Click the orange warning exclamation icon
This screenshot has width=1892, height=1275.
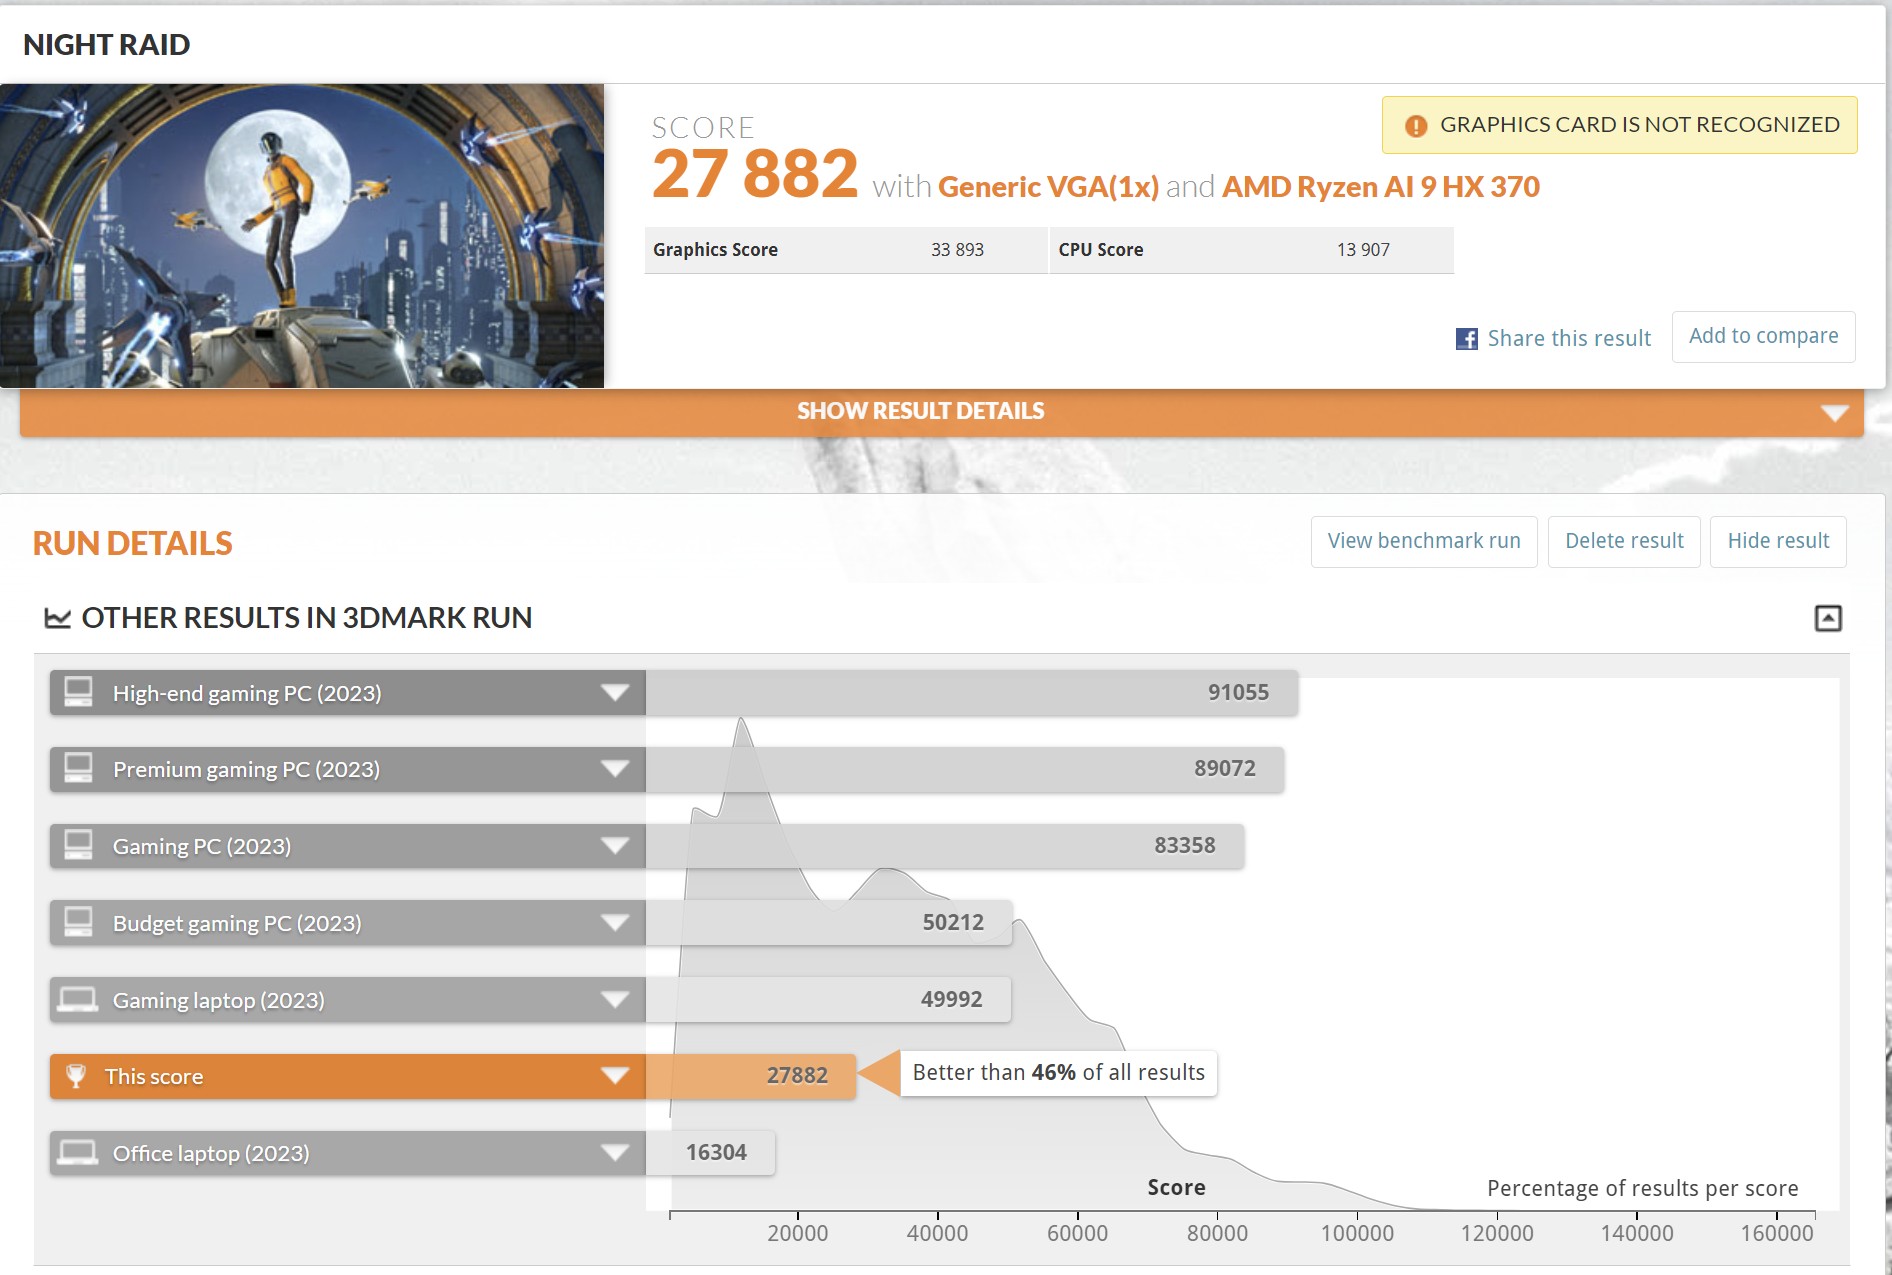pyautogui.click(x=1415, y=126)
